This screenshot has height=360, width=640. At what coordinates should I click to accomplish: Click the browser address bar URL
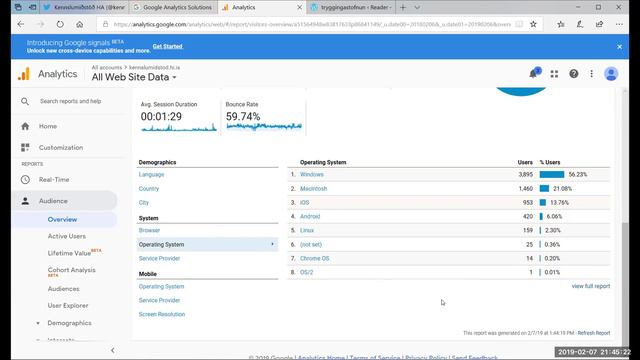(x=312, y=24)
